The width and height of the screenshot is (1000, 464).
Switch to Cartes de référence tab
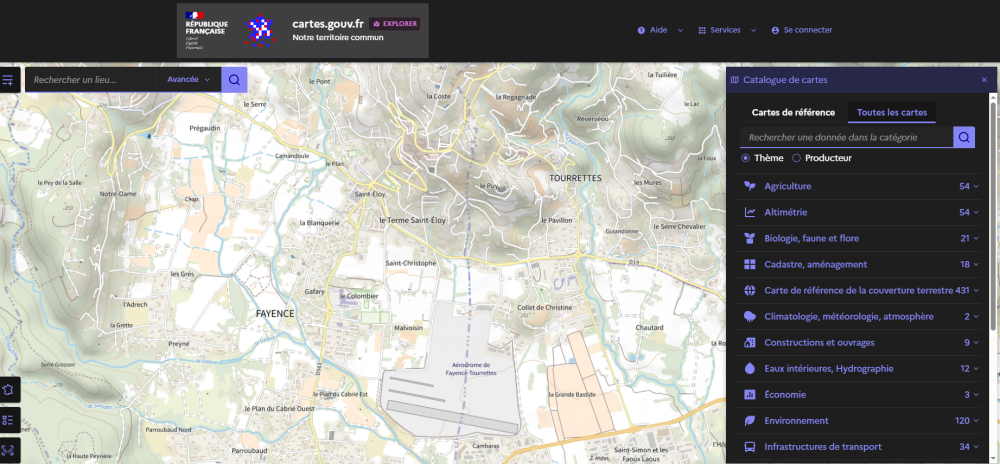(x=793, y=112)
